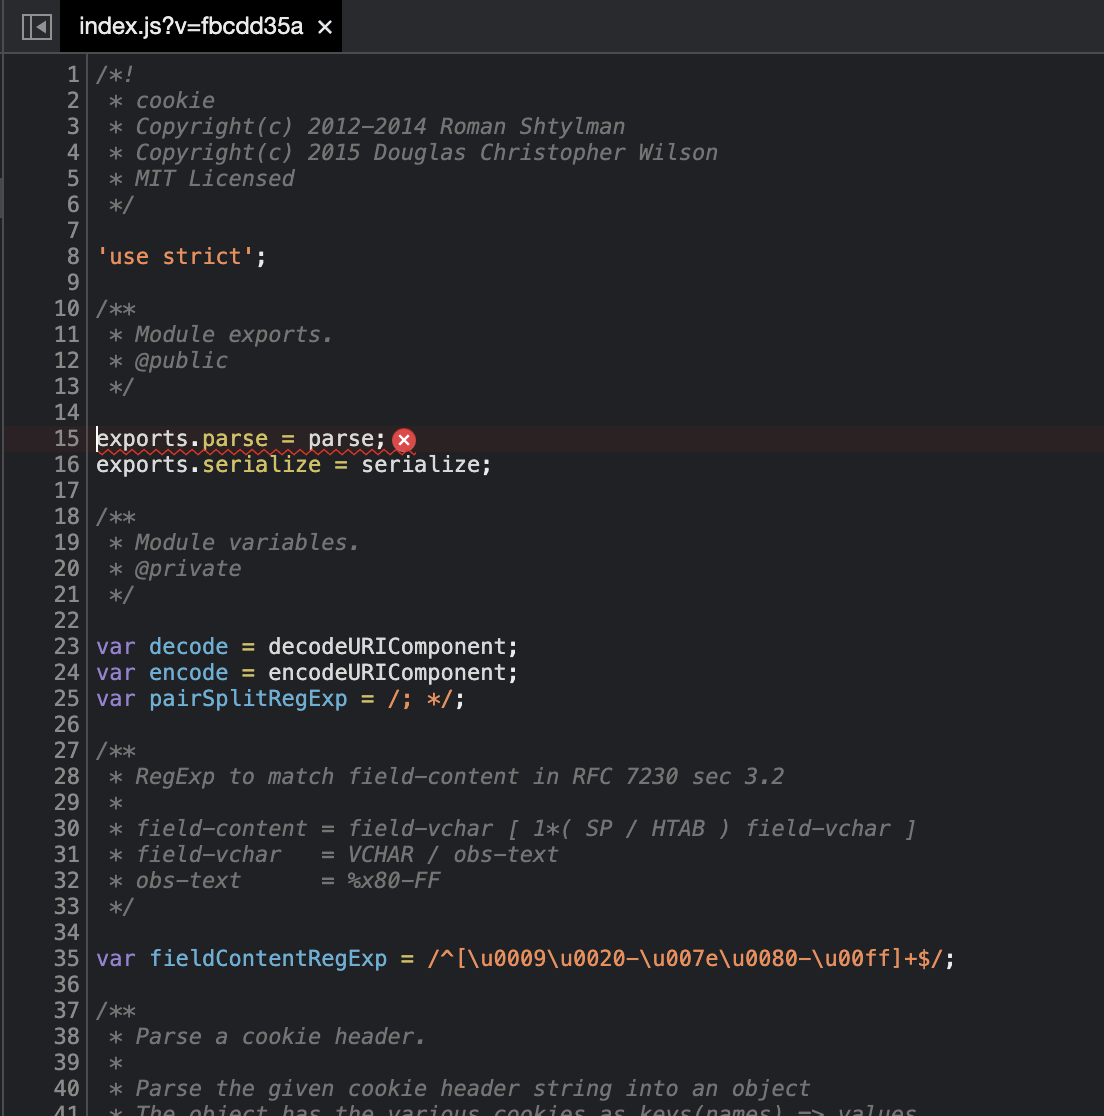
Task: Click the pairSplitRegExp variable name
Action: pyautogui.click(x=248, y=698)
